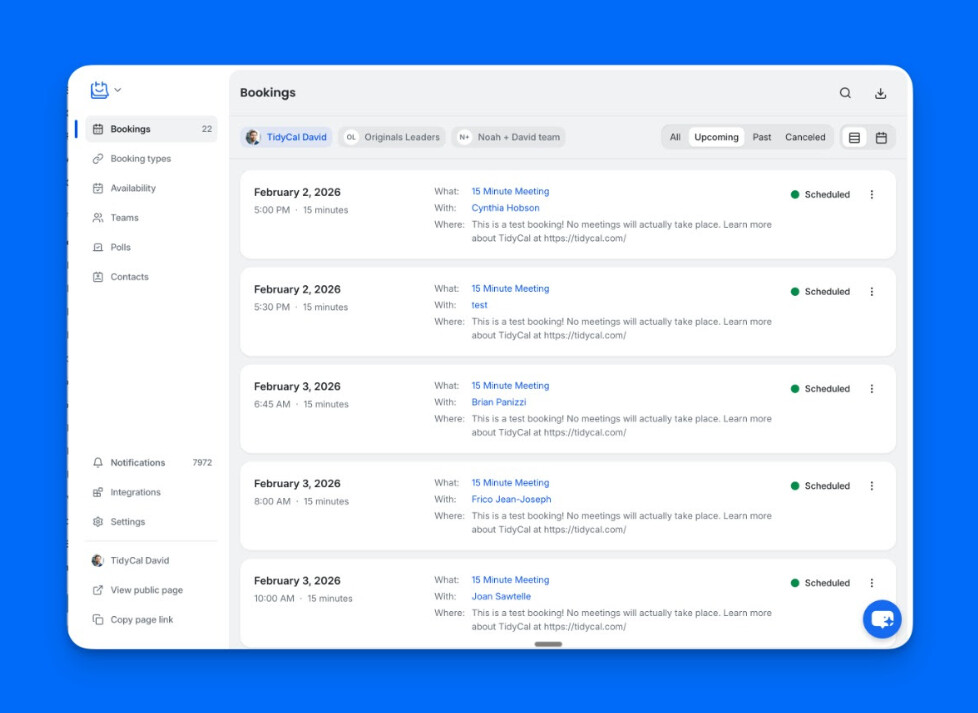Open 15 Minute Meeting for 8:00 AM booking
The image size is (978, 713).
(510, 483)
